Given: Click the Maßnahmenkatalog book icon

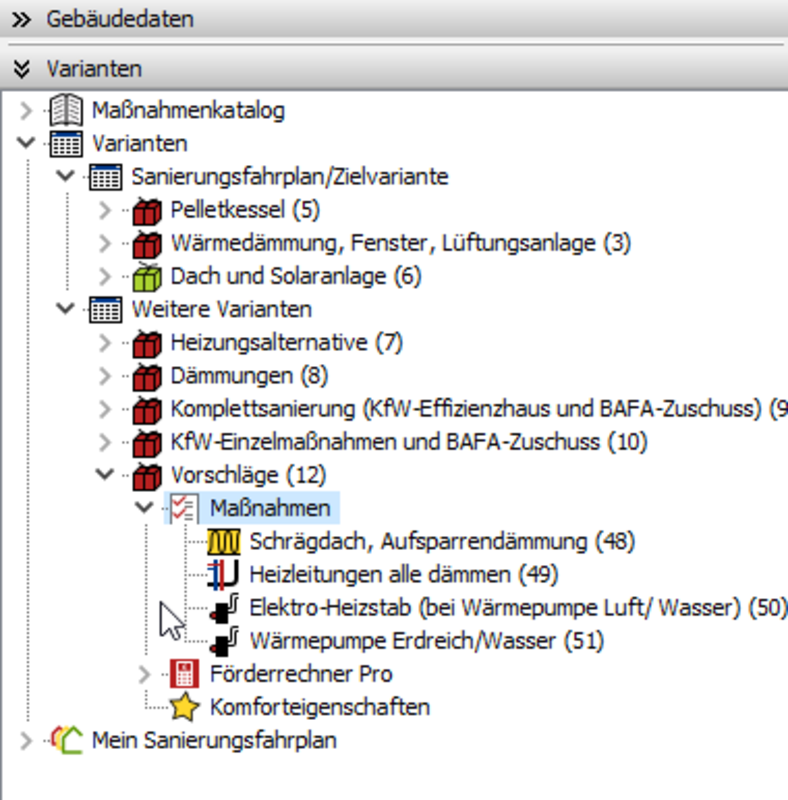Looking at the screenshot, I should point(66,110).
